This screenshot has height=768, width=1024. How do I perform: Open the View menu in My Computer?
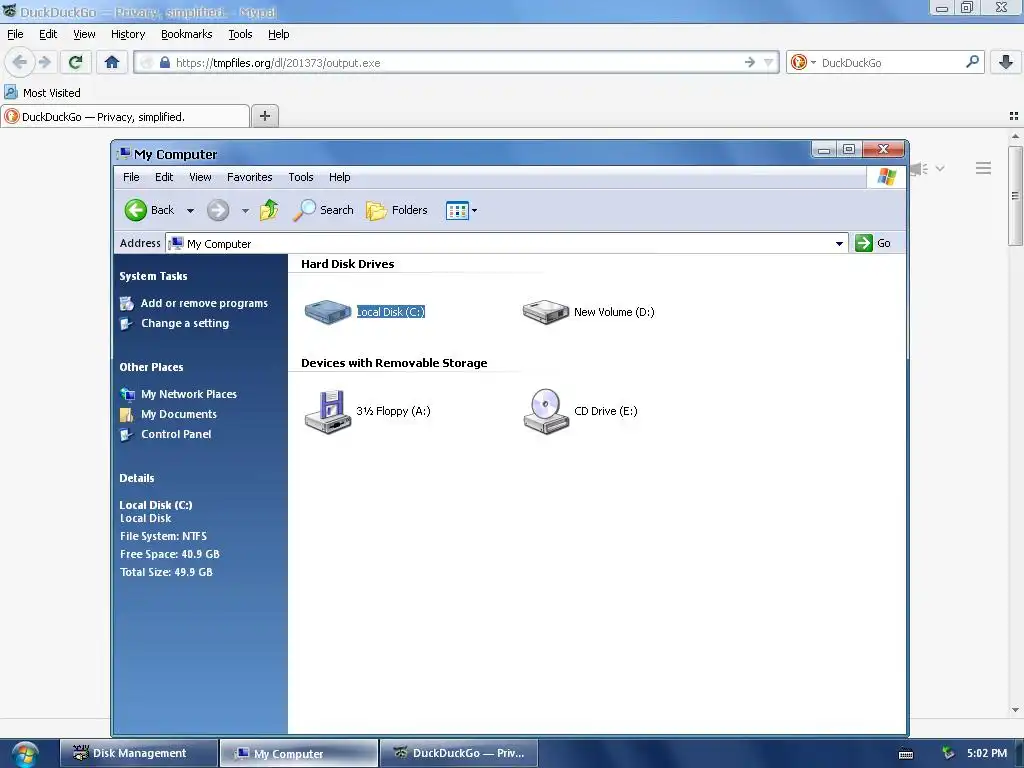pos(200,177)
